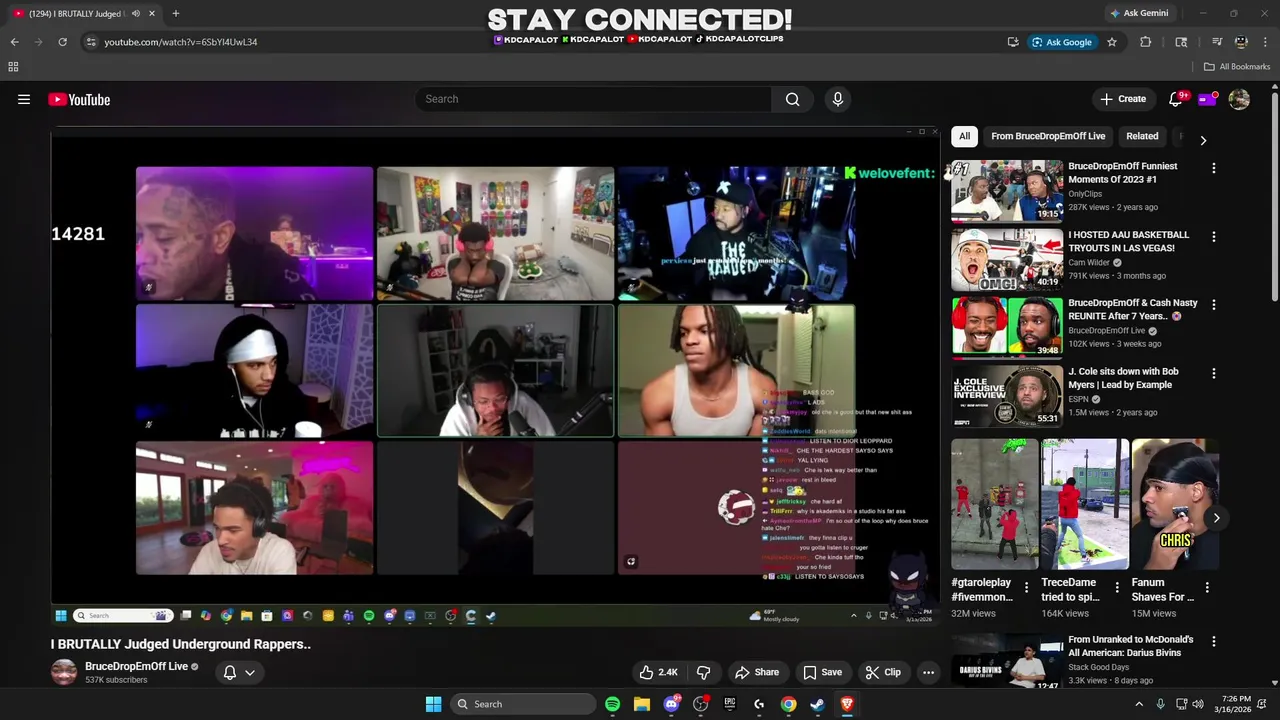Image resolution: width=1280 pixels, height=720 pixels.
Task: Open options for J. Cole interview video
Action: pos(1213,373)
